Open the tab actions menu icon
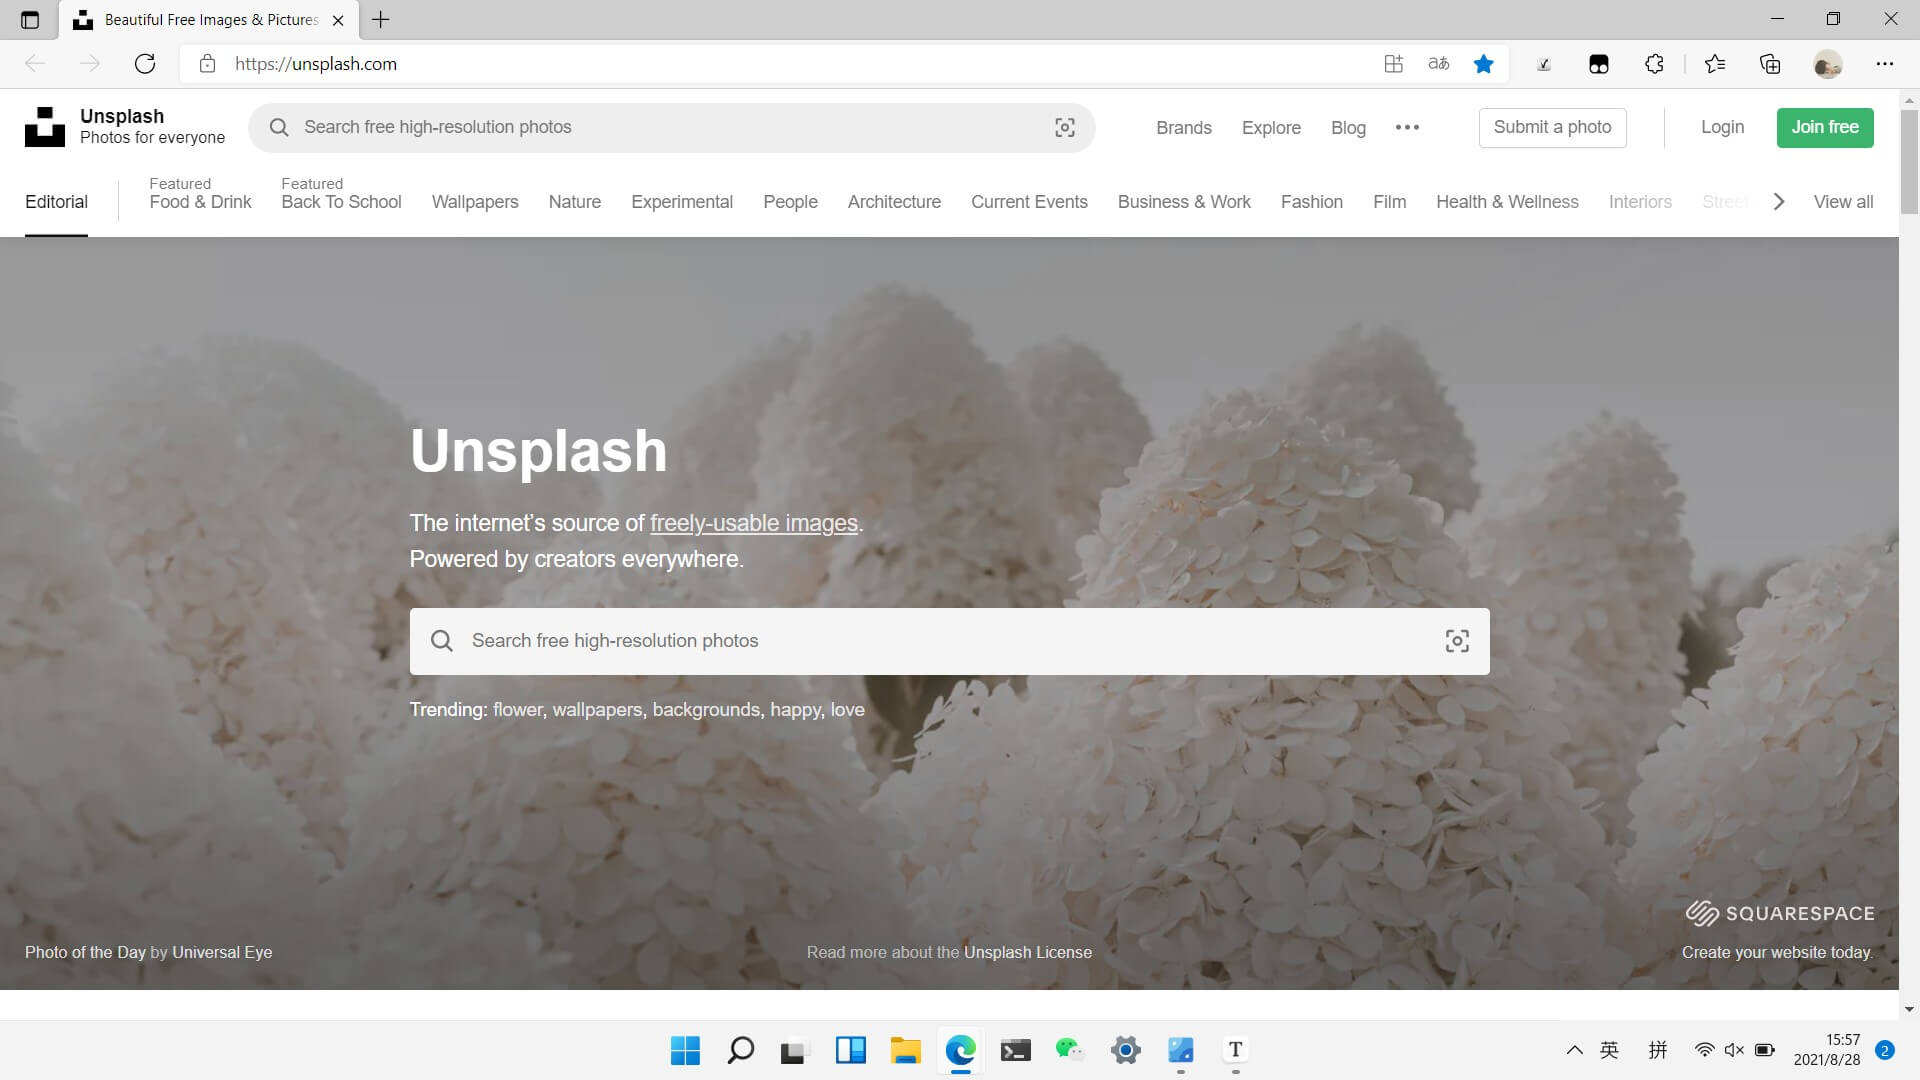1920x1080 pixels. tap(30, 19)
